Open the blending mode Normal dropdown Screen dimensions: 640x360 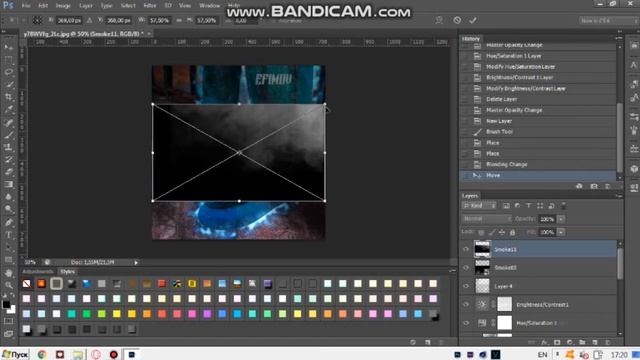[487, 219]
